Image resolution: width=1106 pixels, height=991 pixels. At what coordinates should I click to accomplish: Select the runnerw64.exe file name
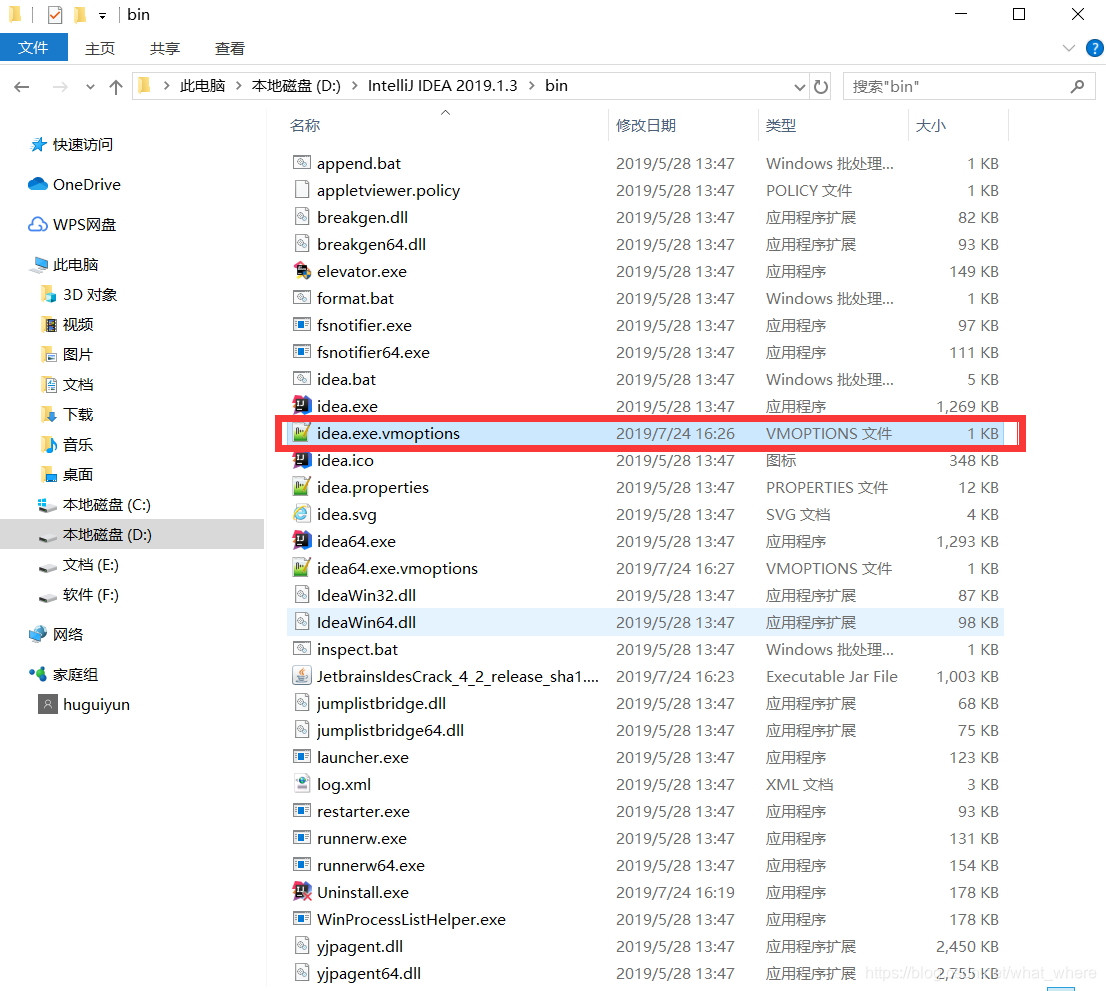click(x=371, y=865)
